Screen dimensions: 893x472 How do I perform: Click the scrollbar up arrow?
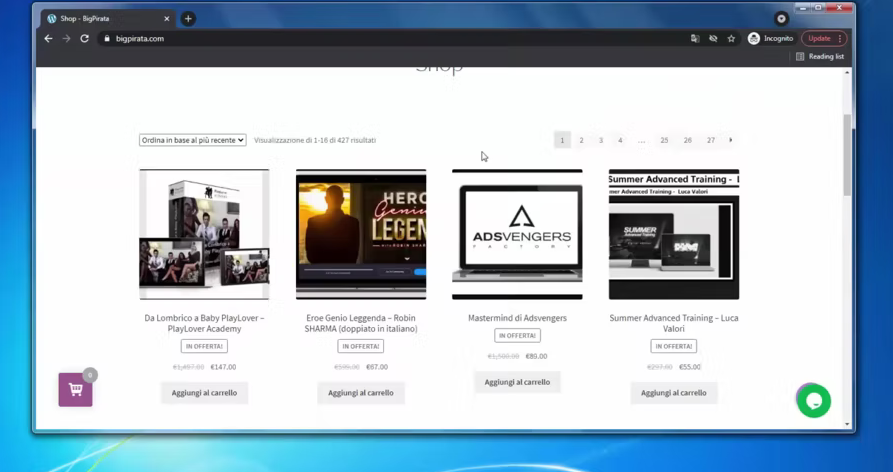point(847,73)
